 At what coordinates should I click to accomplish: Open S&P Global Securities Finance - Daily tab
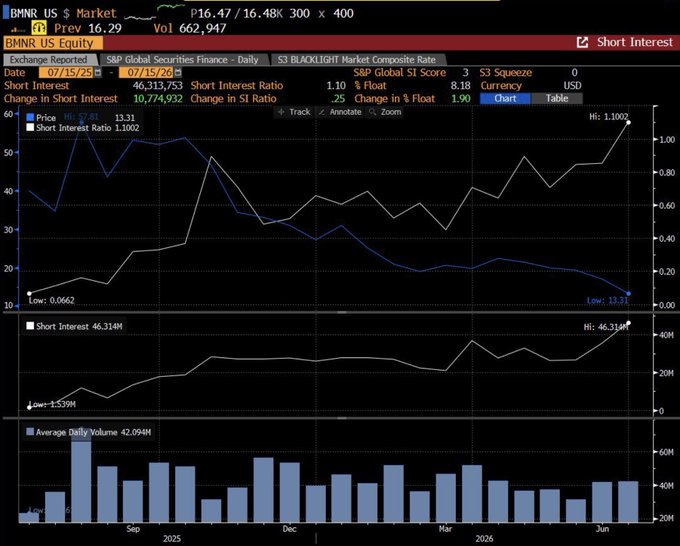pyautogui.click(x=182, y=60)
